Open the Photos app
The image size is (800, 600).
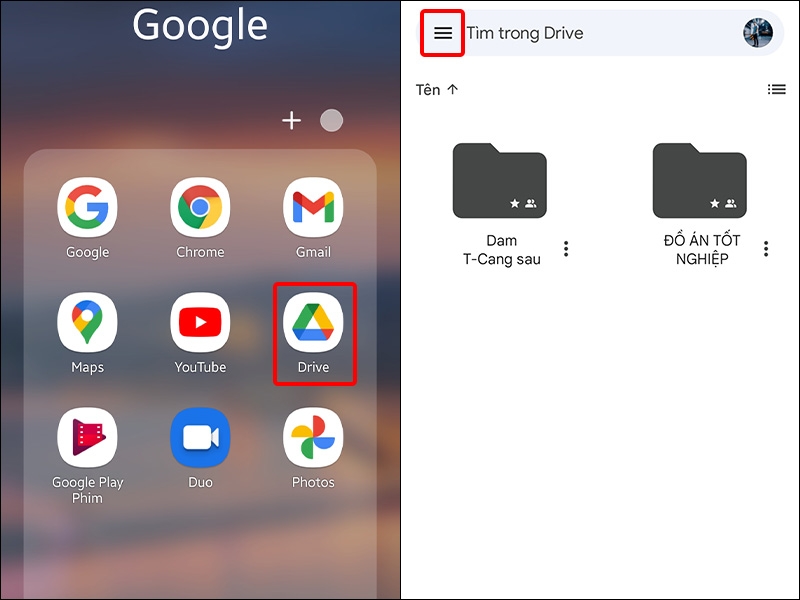coord(313,437)
